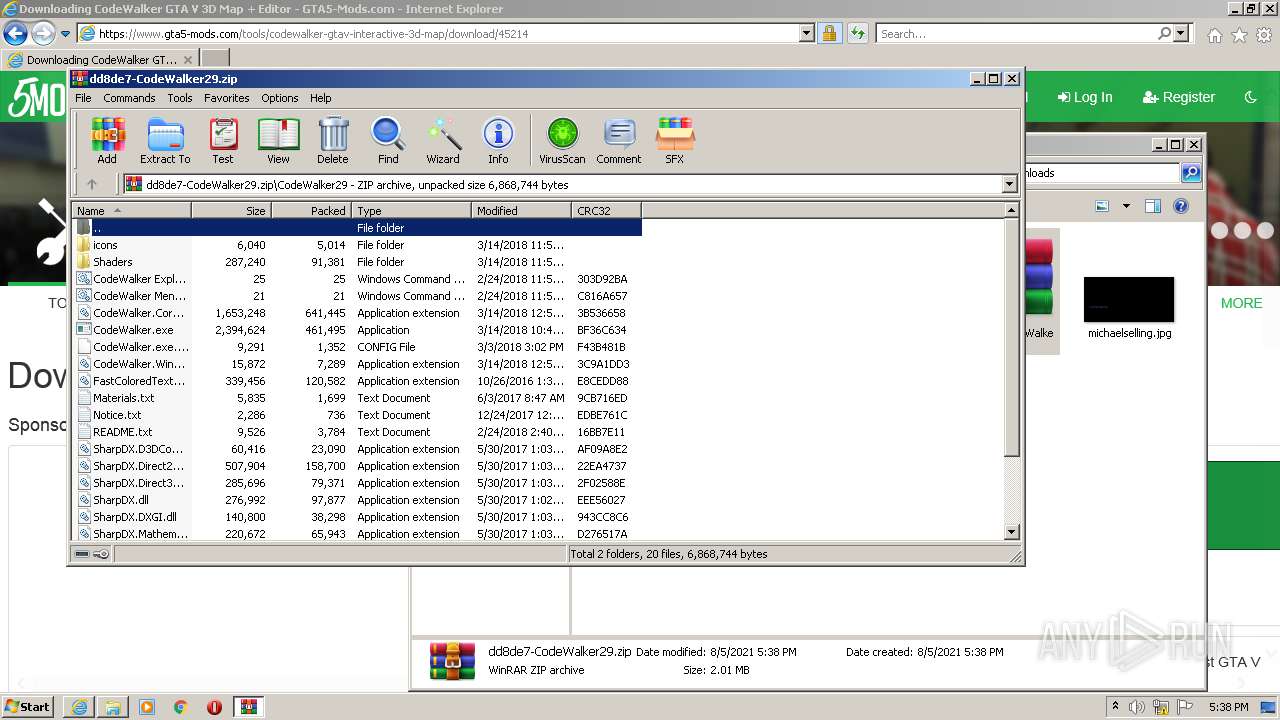Image resolution: width=1280 pixels, height=720 pixels.
Task: Open IE Tools gear icon
Action: (x=1263, y=35)
